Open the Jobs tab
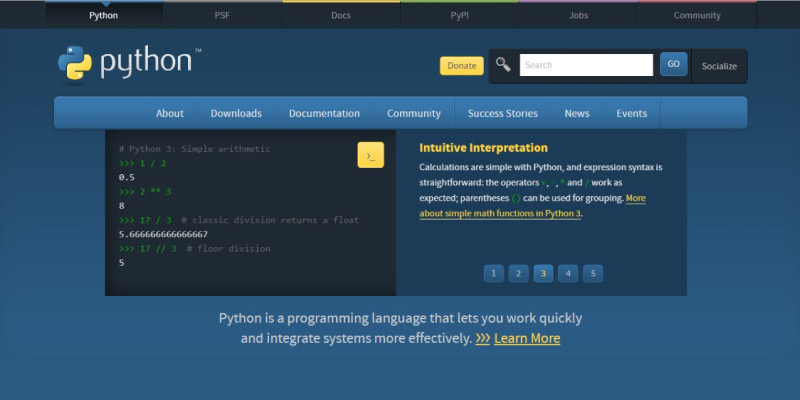The image size is (800, 400). pyautogui.click(x=579, y=15)
